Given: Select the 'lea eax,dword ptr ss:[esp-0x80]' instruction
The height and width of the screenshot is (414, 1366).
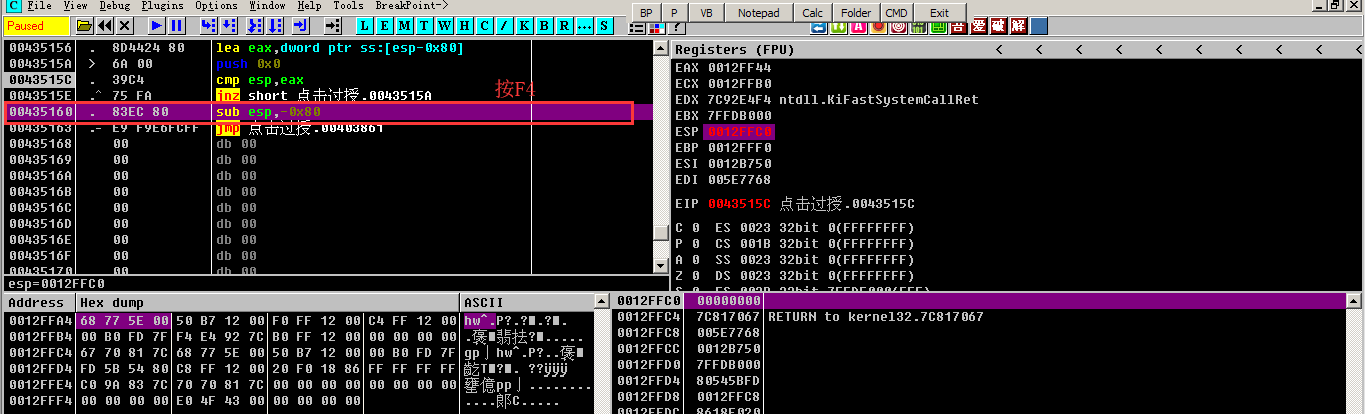Looking at the screenshot, I should coord(340,48).
